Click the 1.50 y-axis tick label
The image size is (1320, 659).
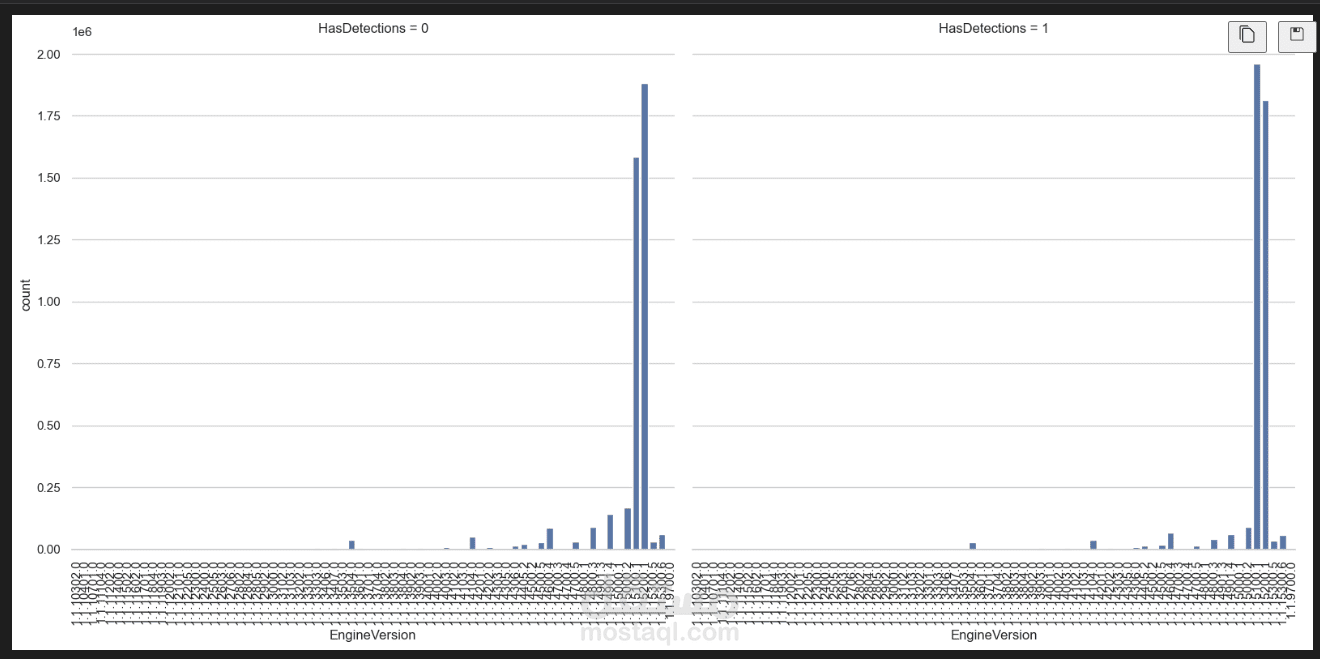coord(49,178)
